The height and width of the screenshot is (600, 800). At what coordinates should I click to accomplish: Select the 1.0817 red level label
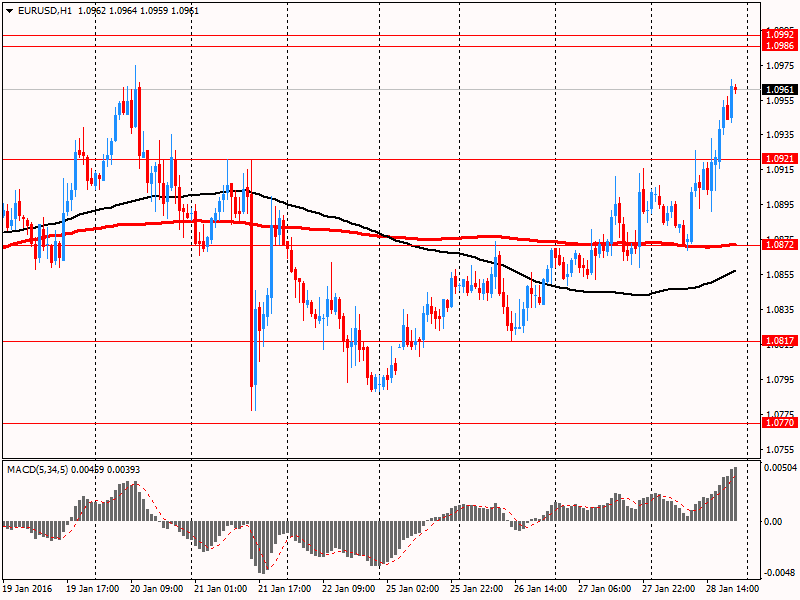(780, 341)
